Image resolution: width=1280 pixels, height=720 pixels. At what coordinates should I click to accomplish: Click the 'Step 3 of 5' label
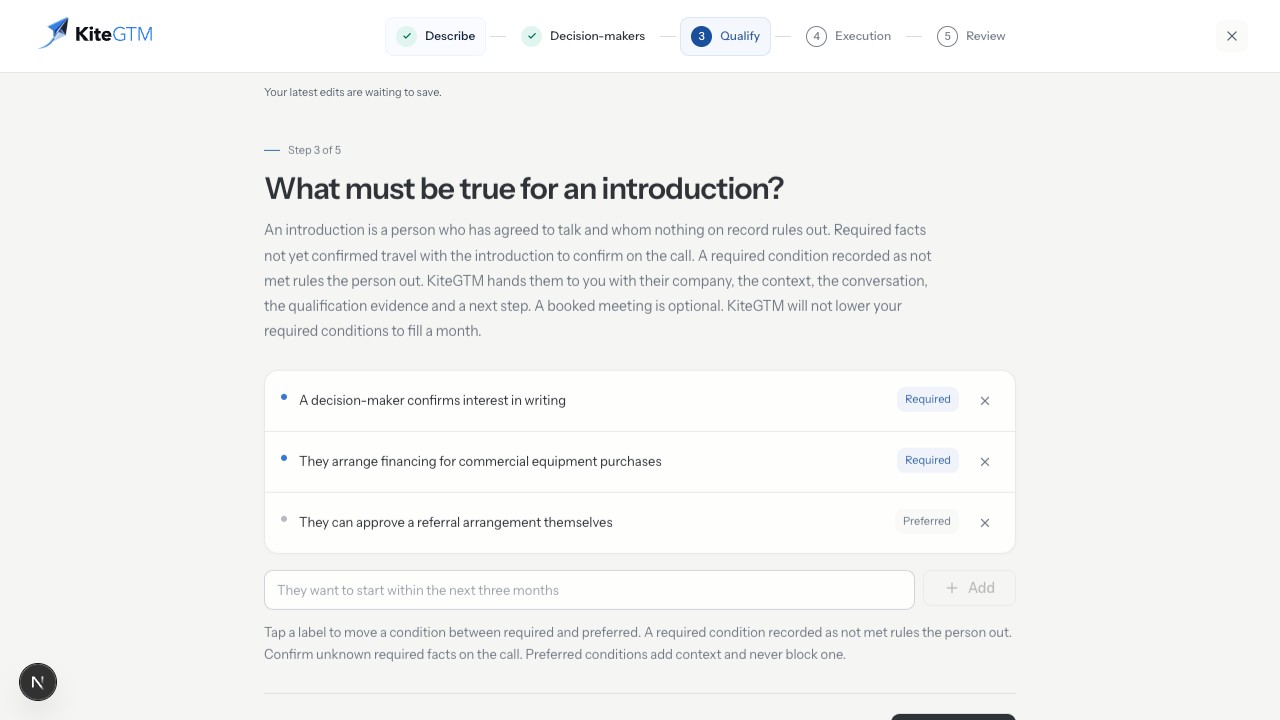(314, 150)
